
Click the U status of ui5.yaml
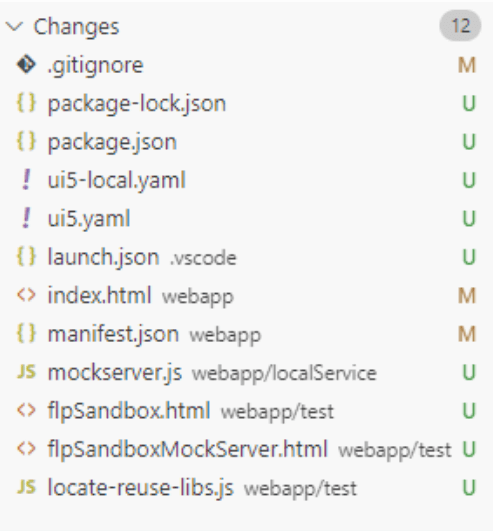pos(469,218)
